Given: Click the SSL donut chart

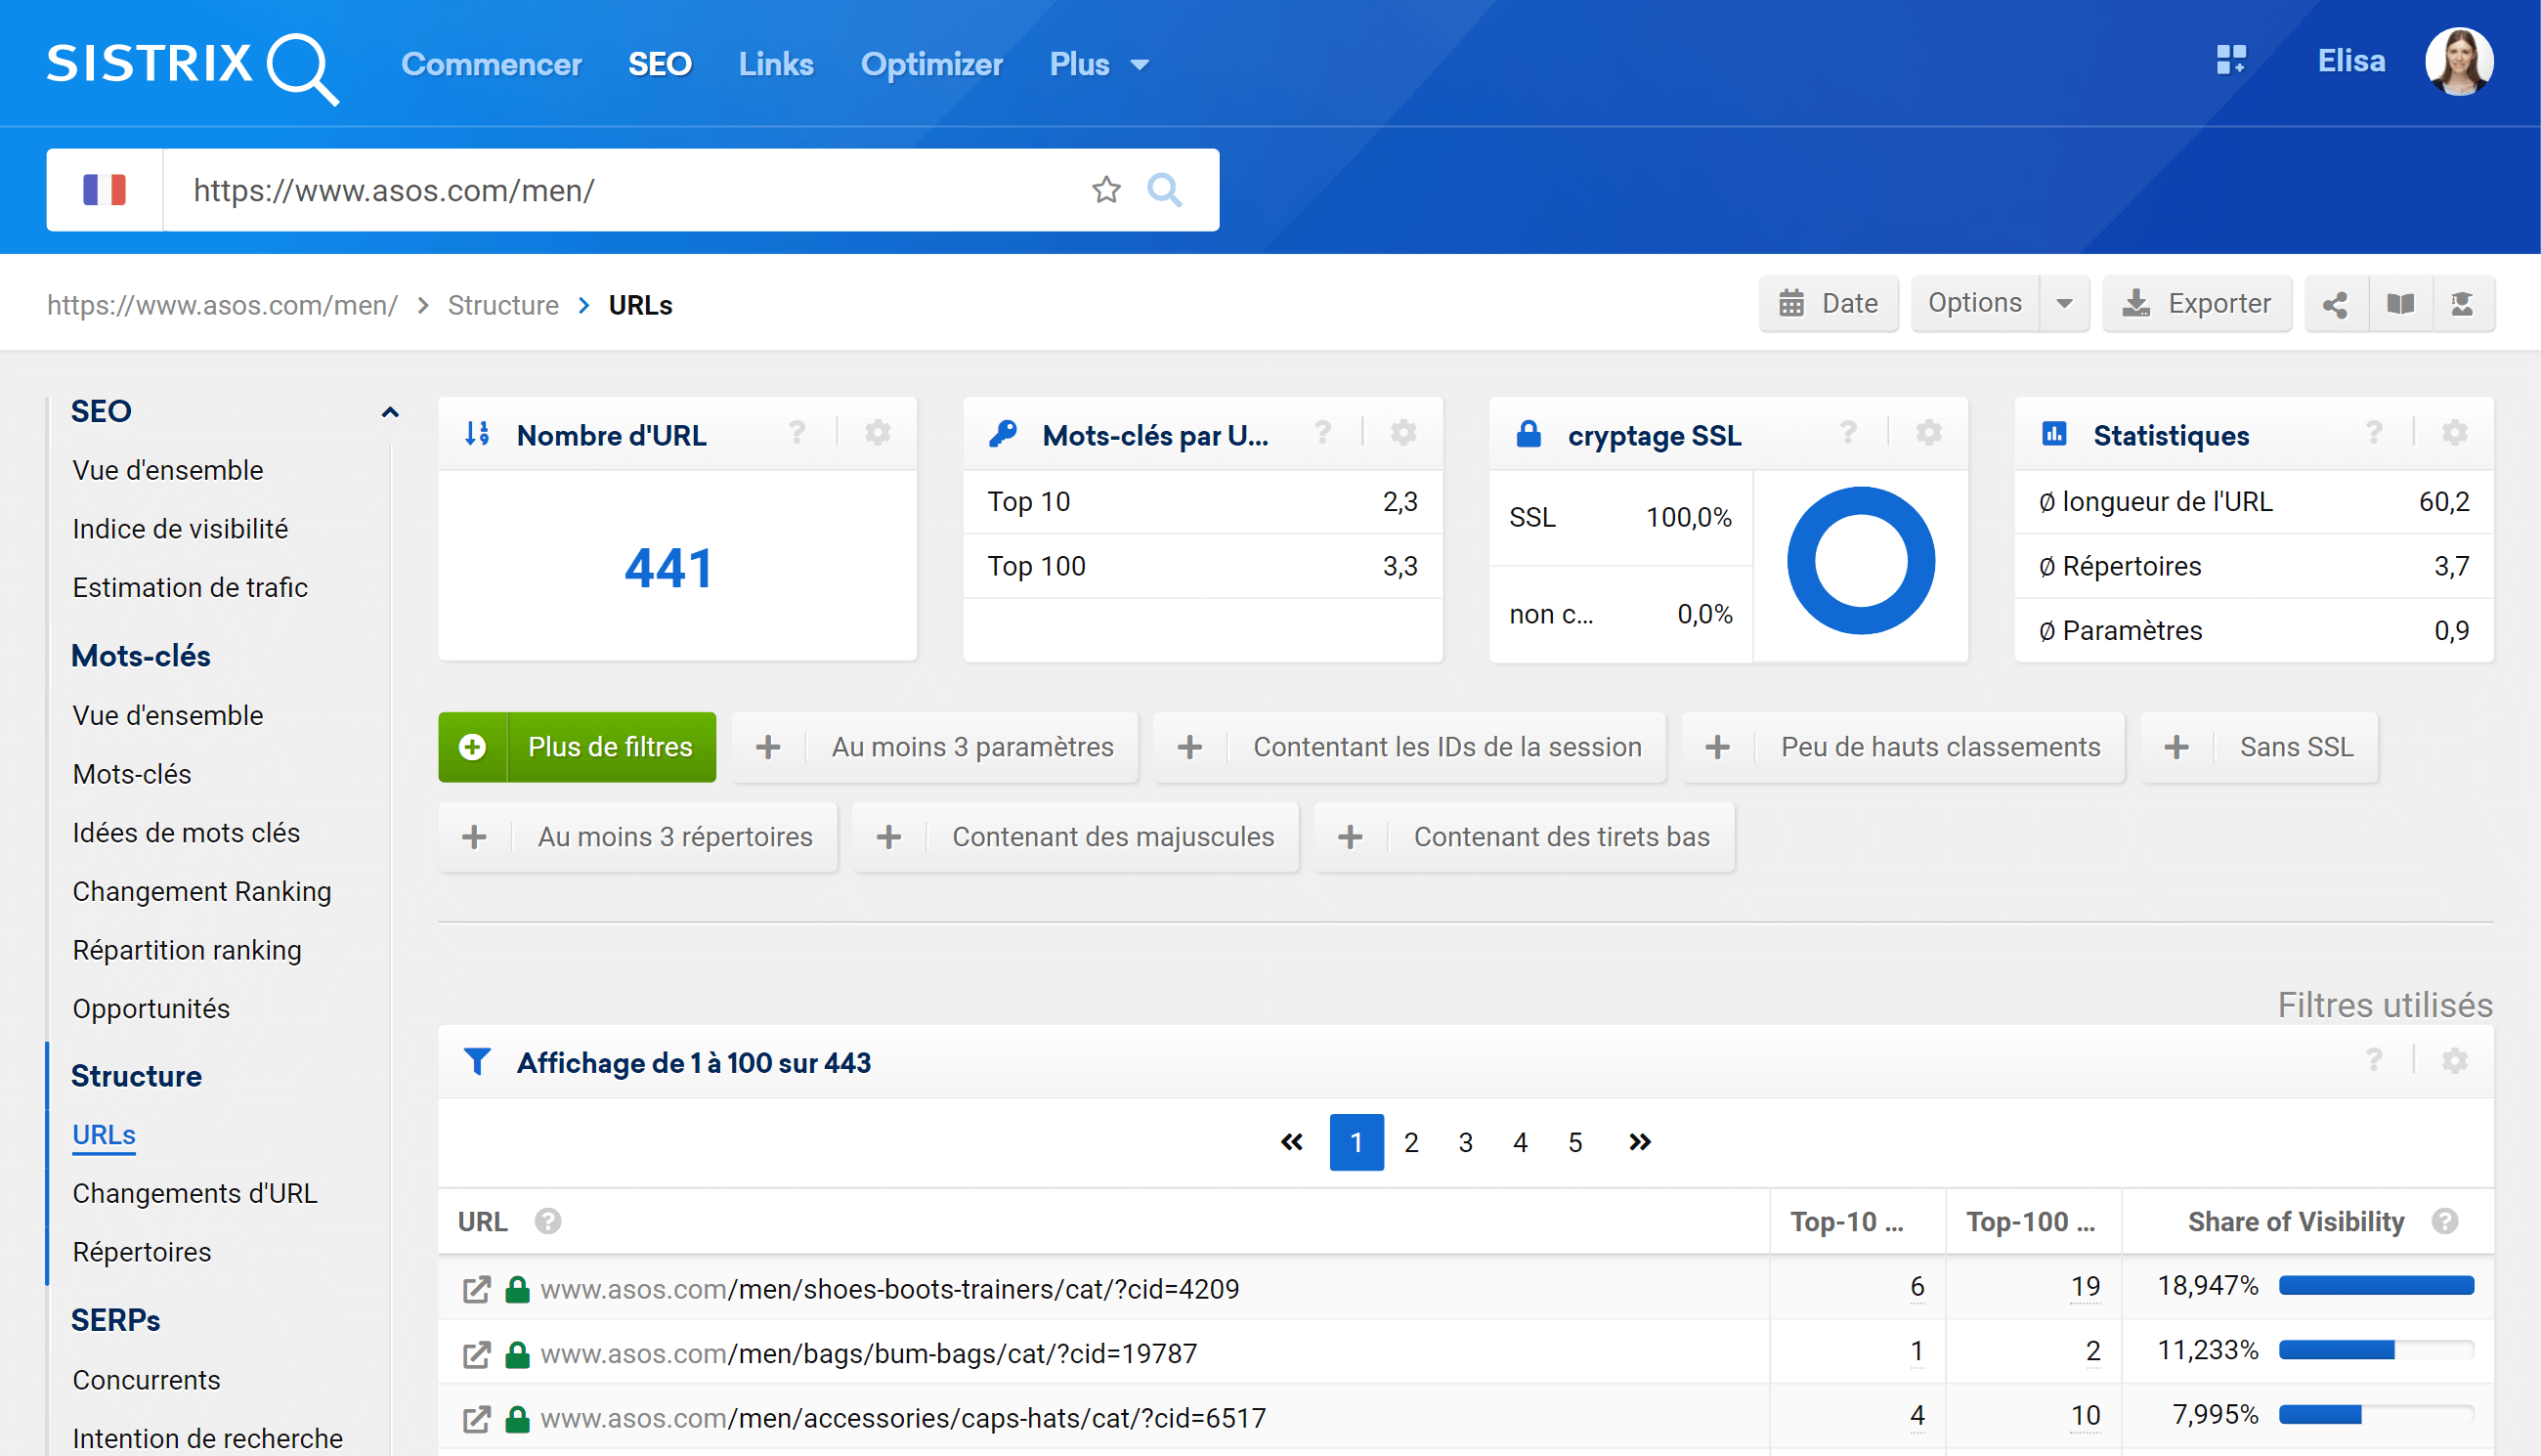Looking at the screenshot, I should pos(1861,561).
